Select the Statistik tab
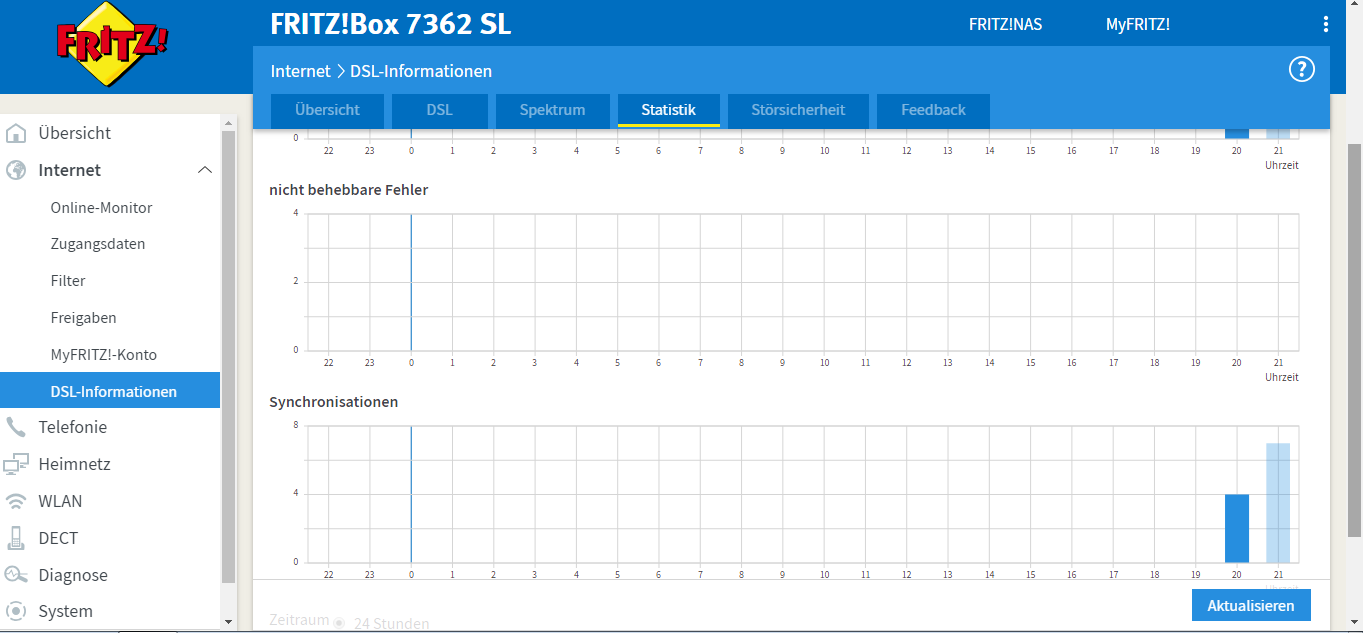Viewport: 1363px width, 633px height. (x=669, y=110)
